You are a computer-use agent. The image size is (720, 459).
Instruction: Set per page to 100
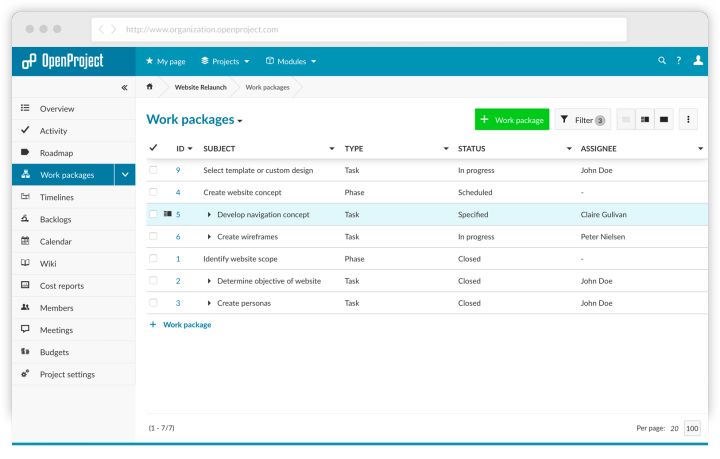[692, 428]
